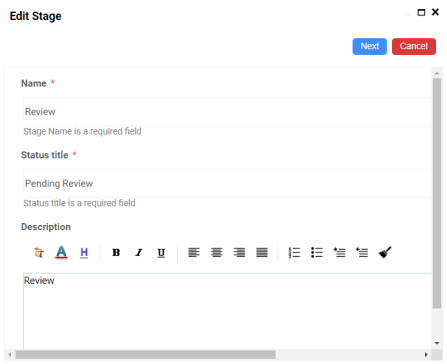This screenshot has height=364, width=447.
Task: Click the vertical scrollbar down arrow
Action: point(437,343)
